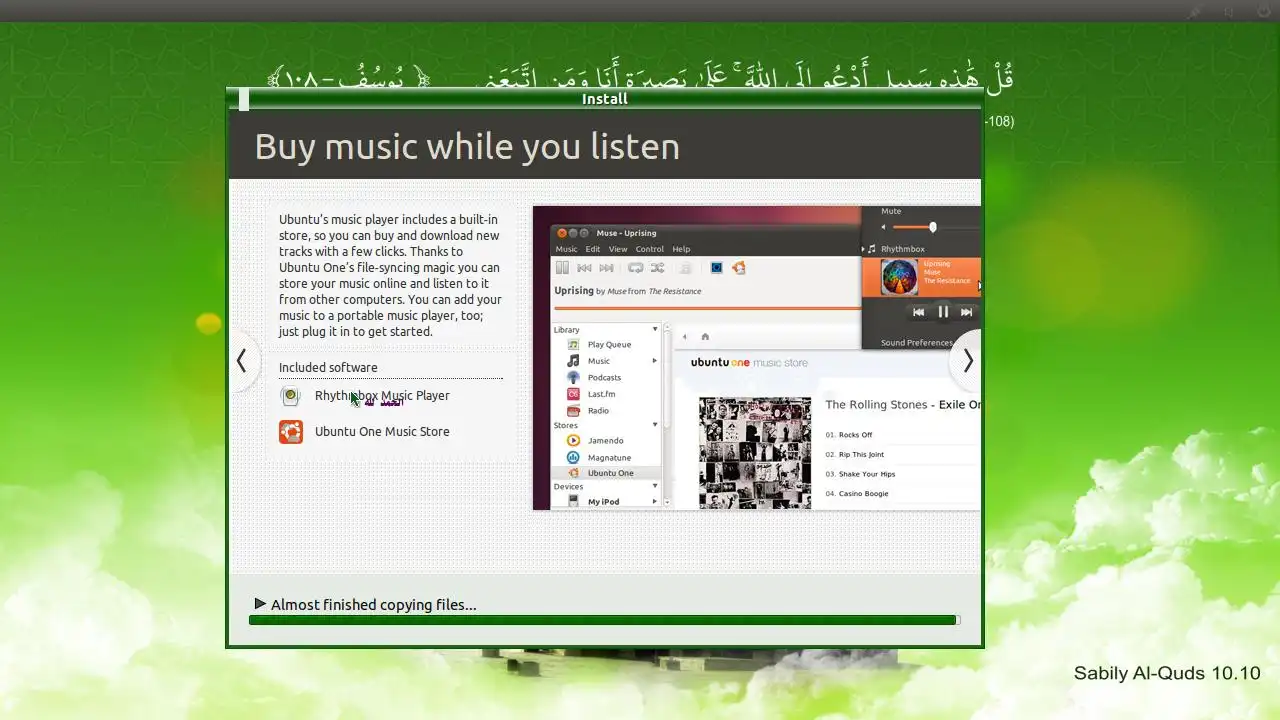This screenshot has height=720, width=1280.
Task: Click previous track in sound menu
Action: [x=918, y=312]
